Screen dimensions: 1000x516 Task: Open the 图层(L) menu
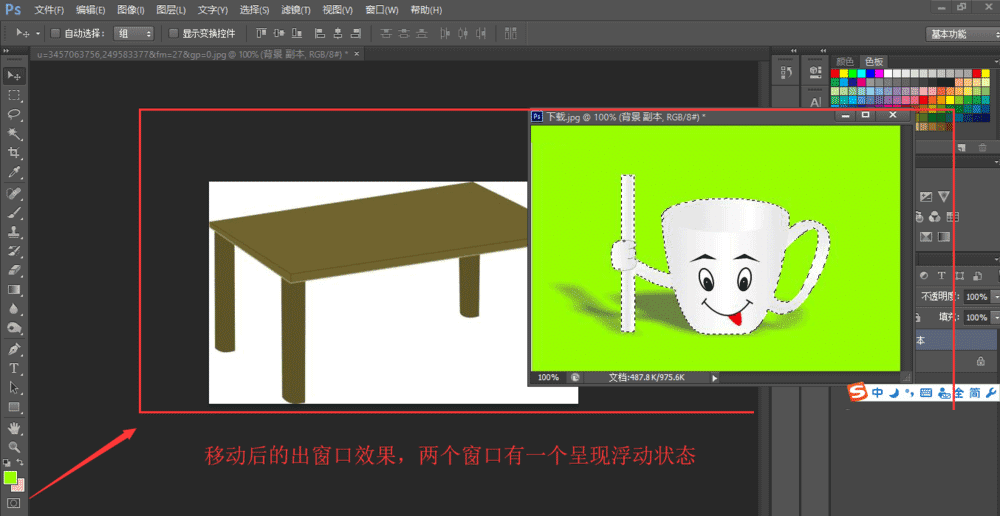click(172, 10)
